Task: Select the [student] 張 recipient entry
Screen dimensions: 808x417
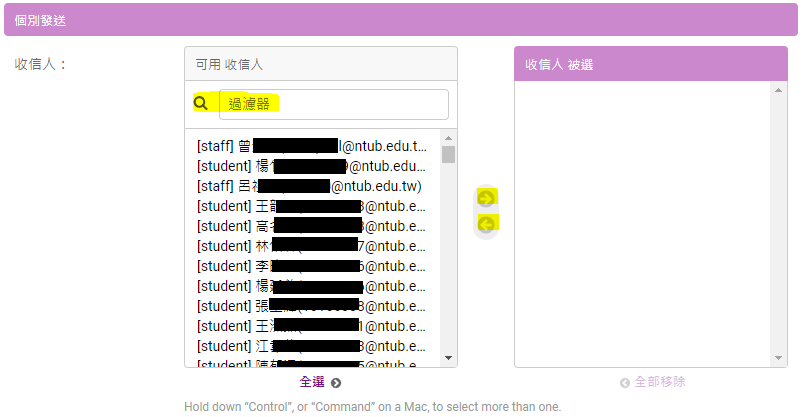Action: coord(312,306)
